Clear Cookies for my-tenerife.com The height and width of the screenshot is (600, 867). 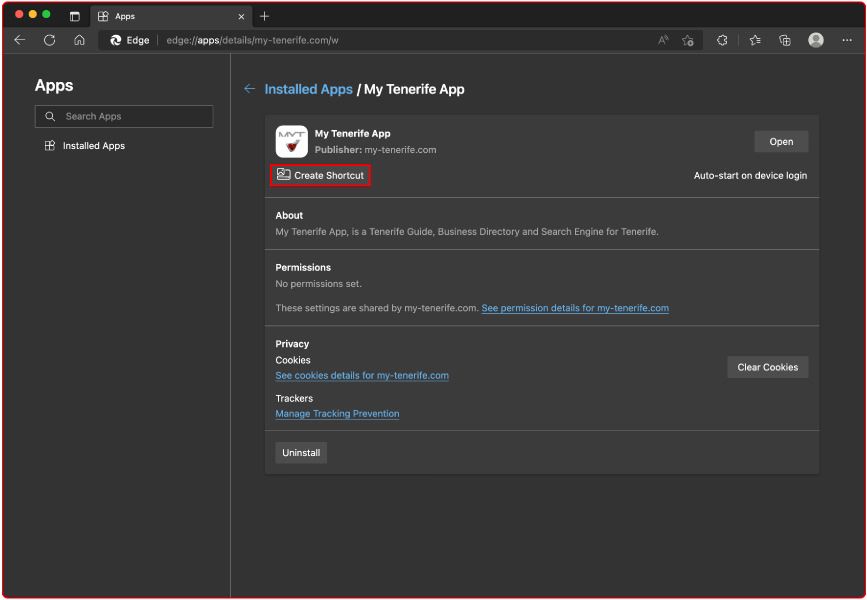[767, 366]
